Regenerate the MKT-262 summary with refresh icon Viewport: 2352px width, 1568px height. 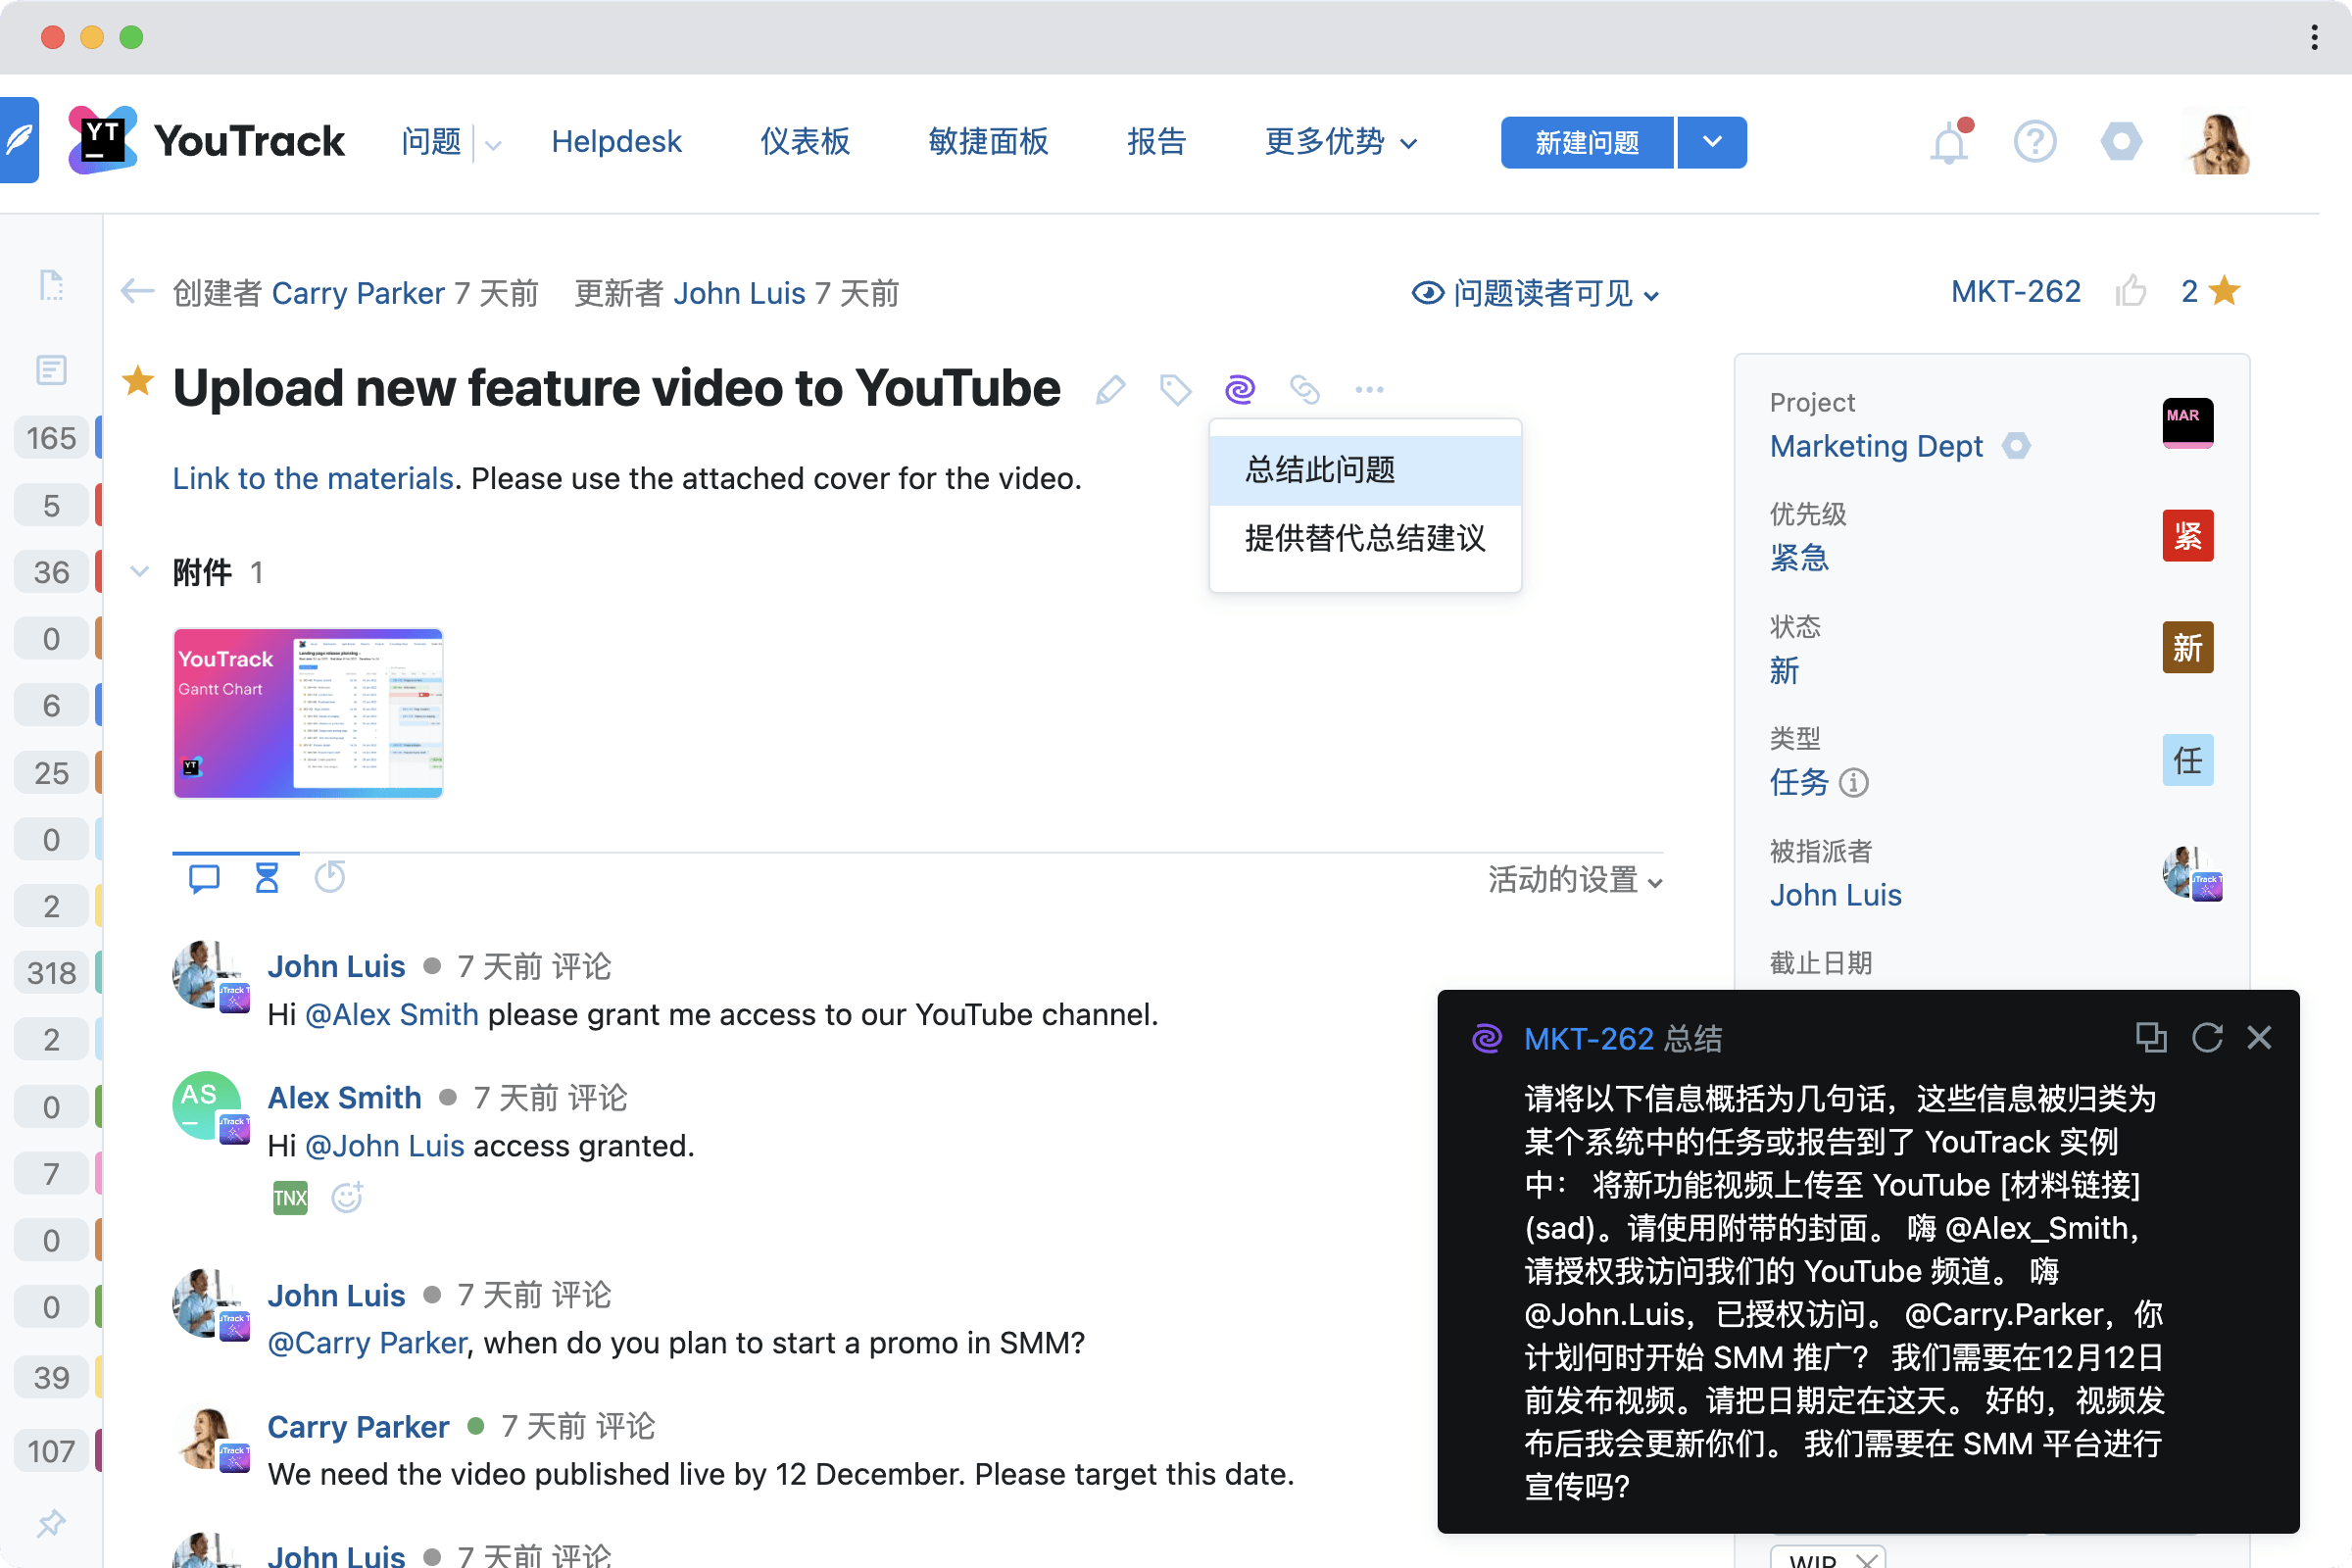tap(2207, 1038)
